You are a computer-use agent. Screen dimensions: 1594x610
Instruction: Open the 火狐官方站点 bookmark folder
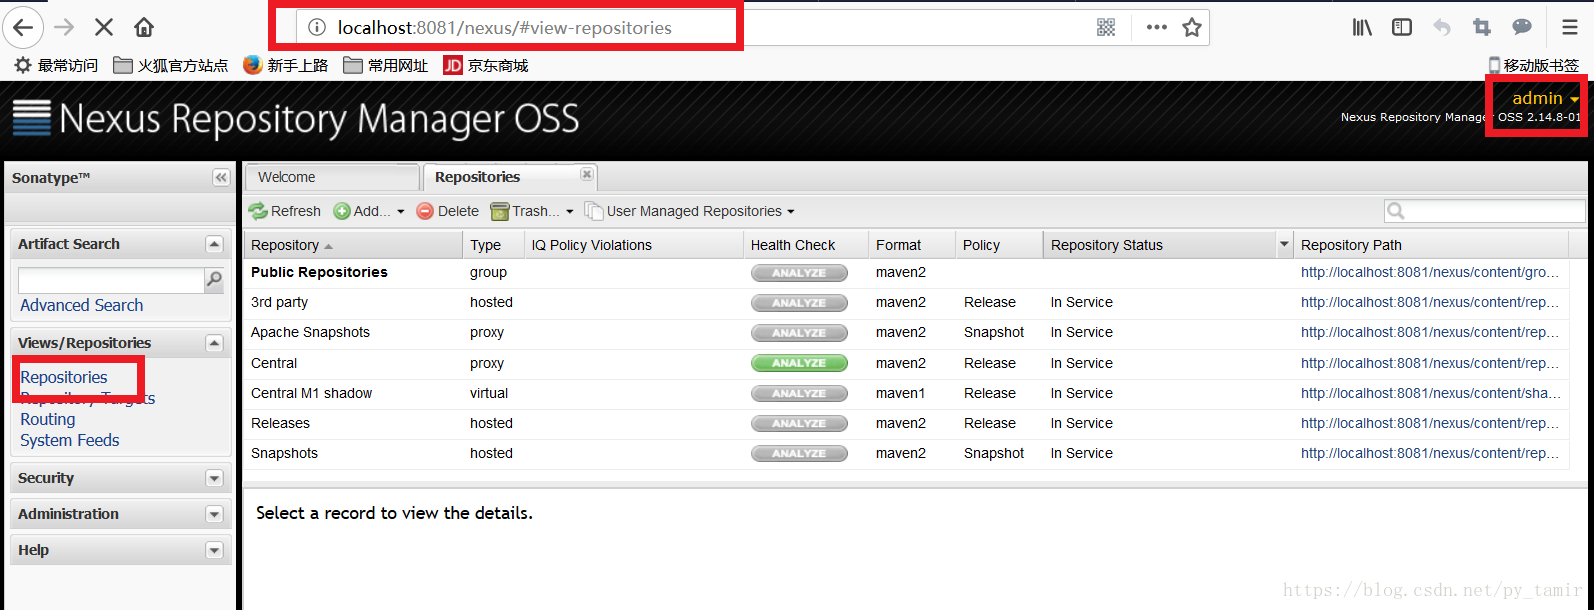(170, 65)
